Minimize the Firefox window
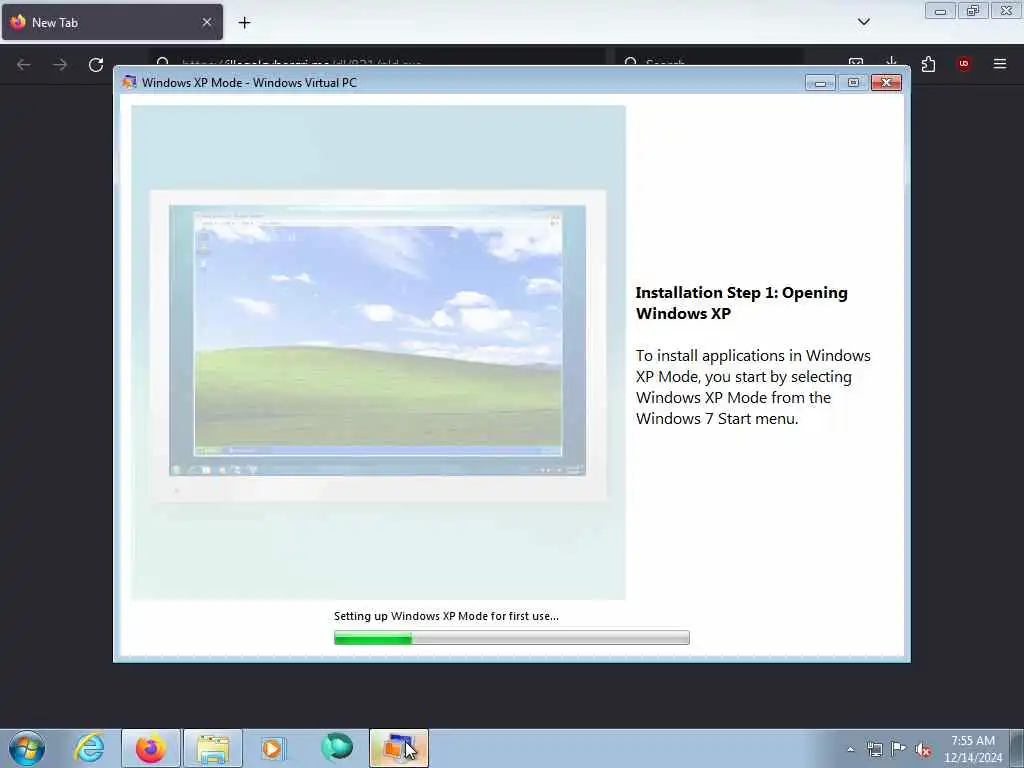Viewport: 1024px width, 768px height. pyautogui.click(x=940, y=10)
